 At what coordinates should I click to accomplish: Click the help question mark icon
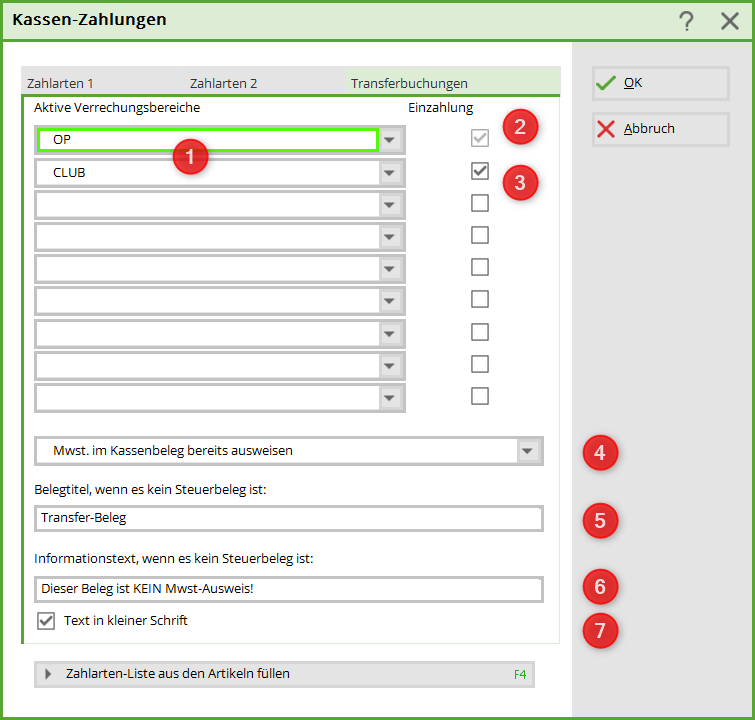click(686, 21)
